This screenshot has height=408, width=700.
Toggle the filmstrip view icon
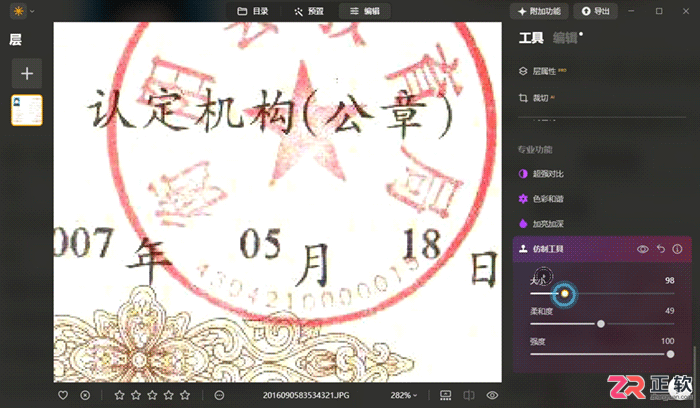[446, 395]
